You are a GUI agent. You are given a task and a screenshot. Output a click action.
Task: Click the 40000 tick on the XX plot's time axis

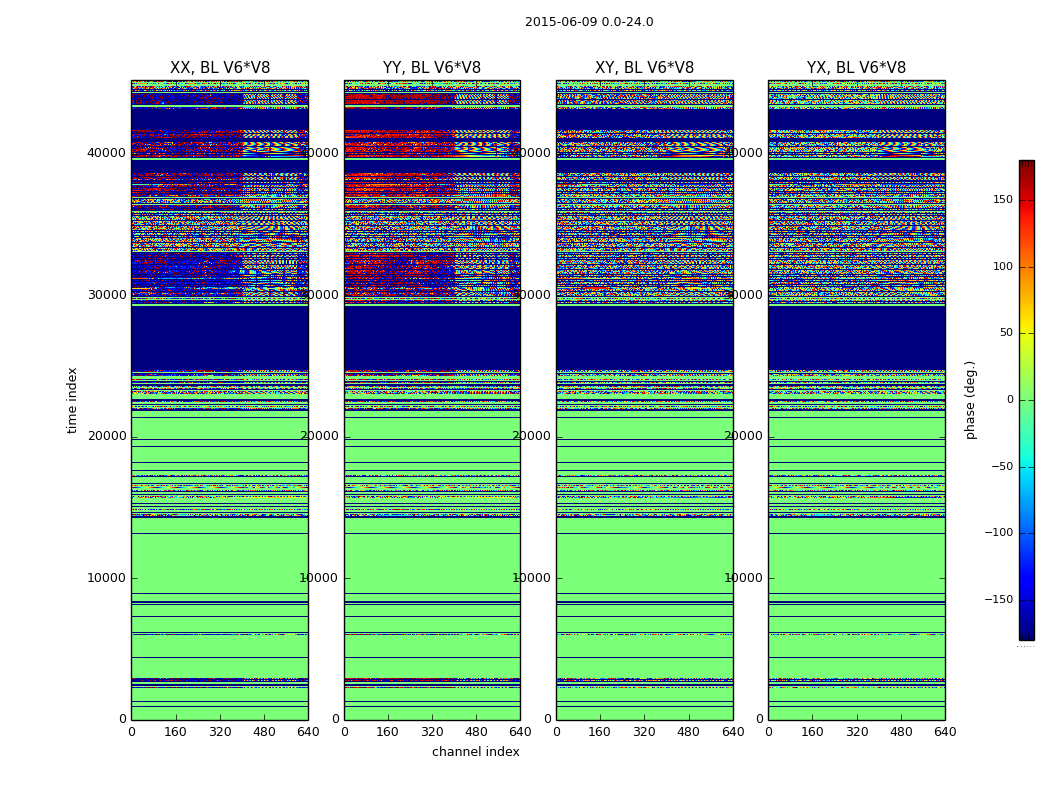click(107, 153)
